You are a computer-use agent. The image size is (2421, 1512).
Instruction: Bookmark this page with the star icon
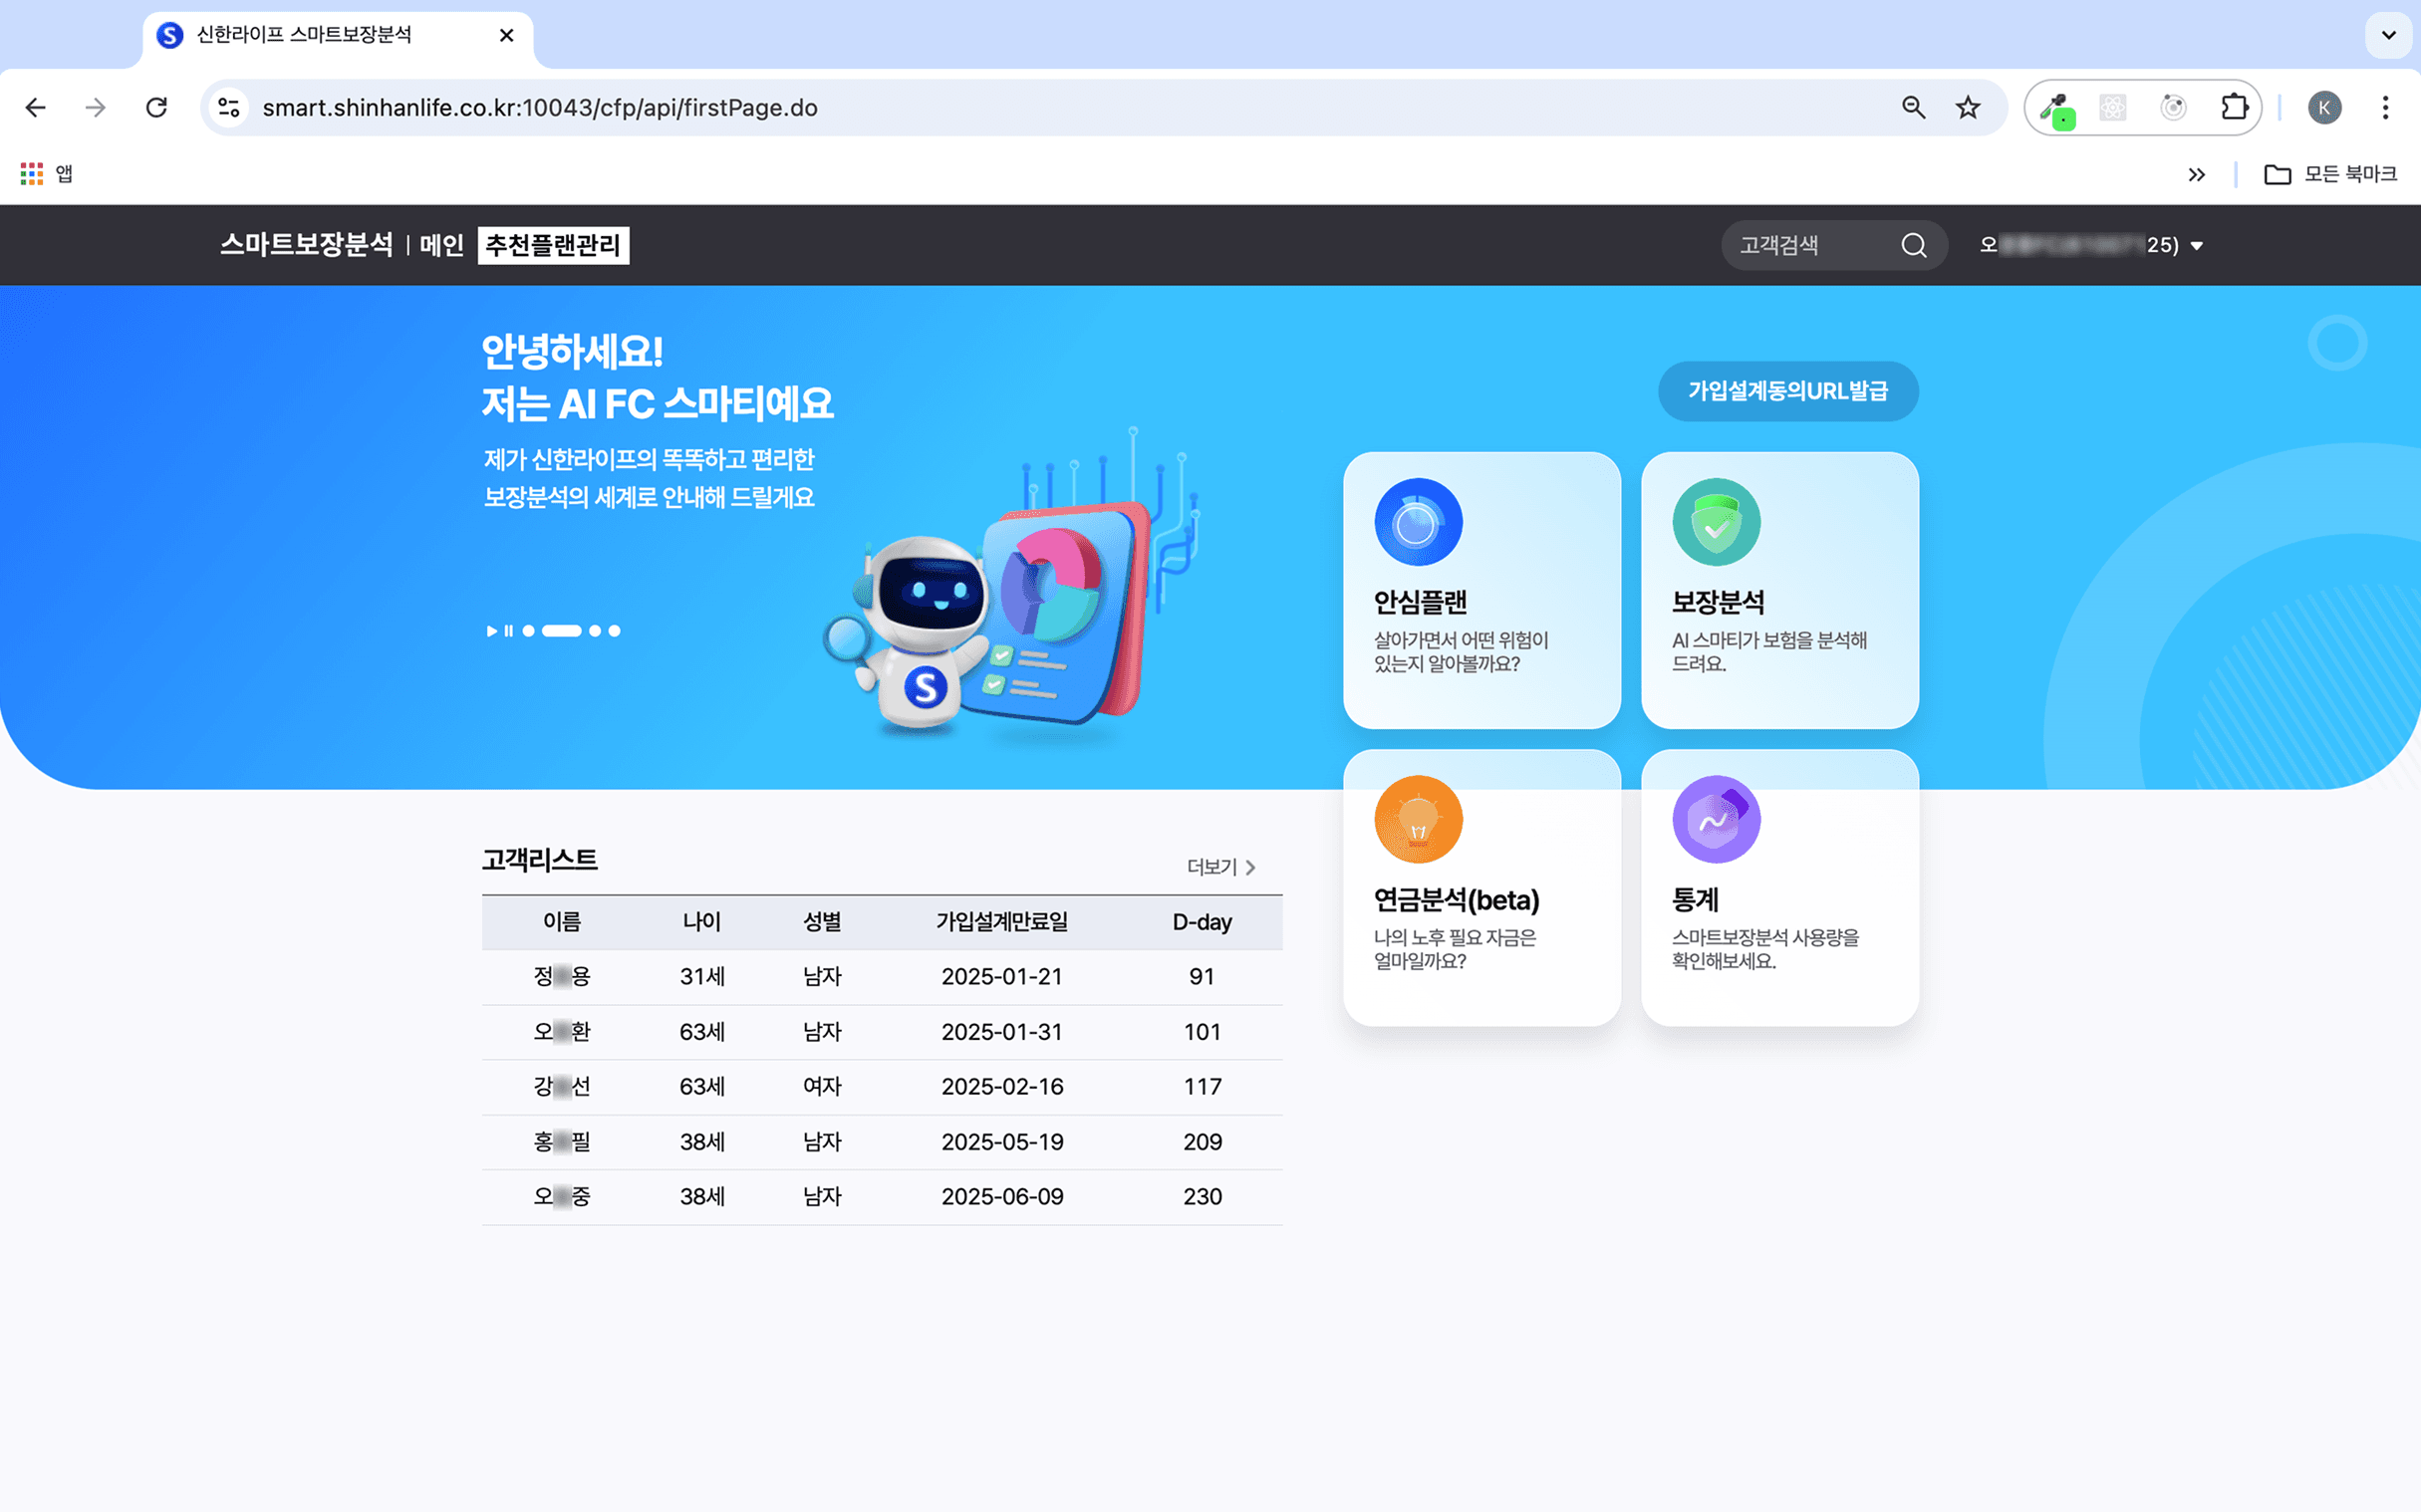point(1967,107)
